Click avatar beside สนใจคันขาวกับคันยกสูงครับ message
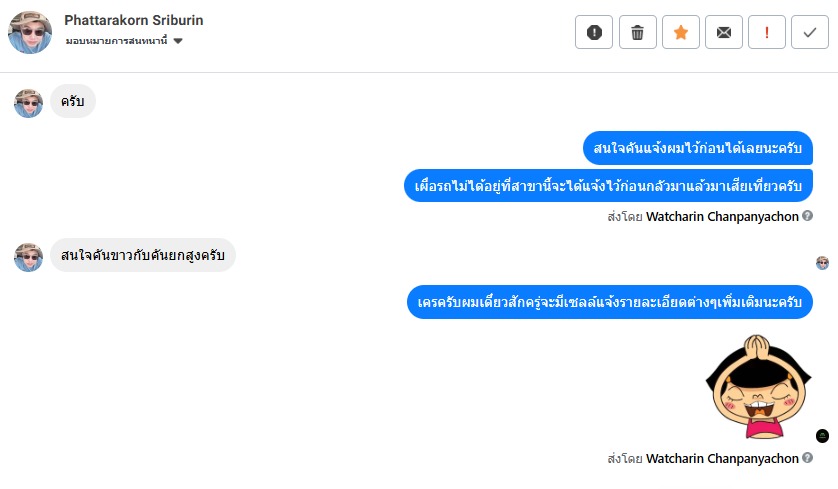The image size is (838, 489). pyautogui.click(x=28, y=256)
